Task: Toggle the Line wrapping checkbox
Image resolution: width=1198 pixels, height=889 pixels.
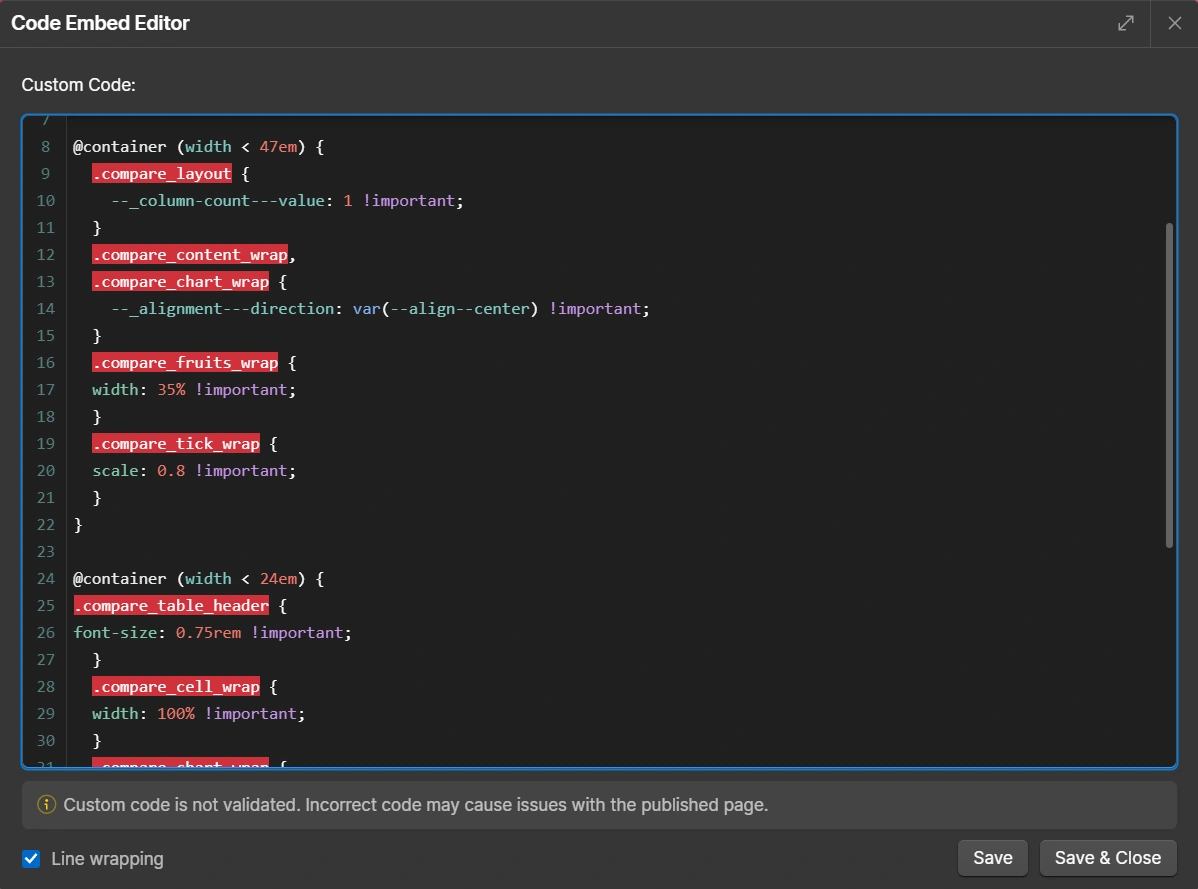Action: pyautogui.click(x=31, y=858)
